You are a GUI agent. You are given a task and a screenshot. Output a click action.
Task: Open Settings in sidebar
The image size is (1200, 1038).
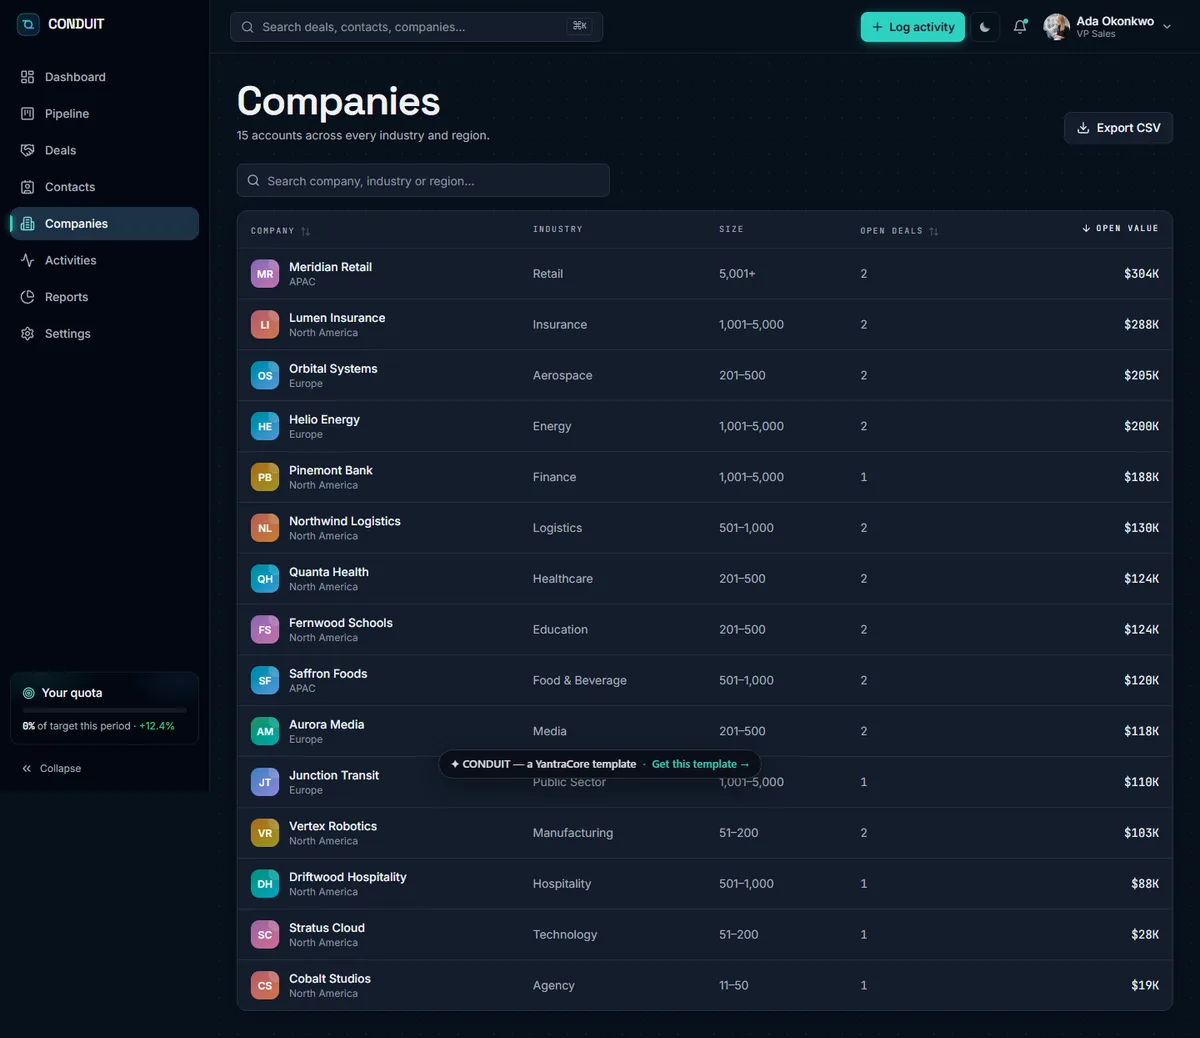[x=104, y=334]
